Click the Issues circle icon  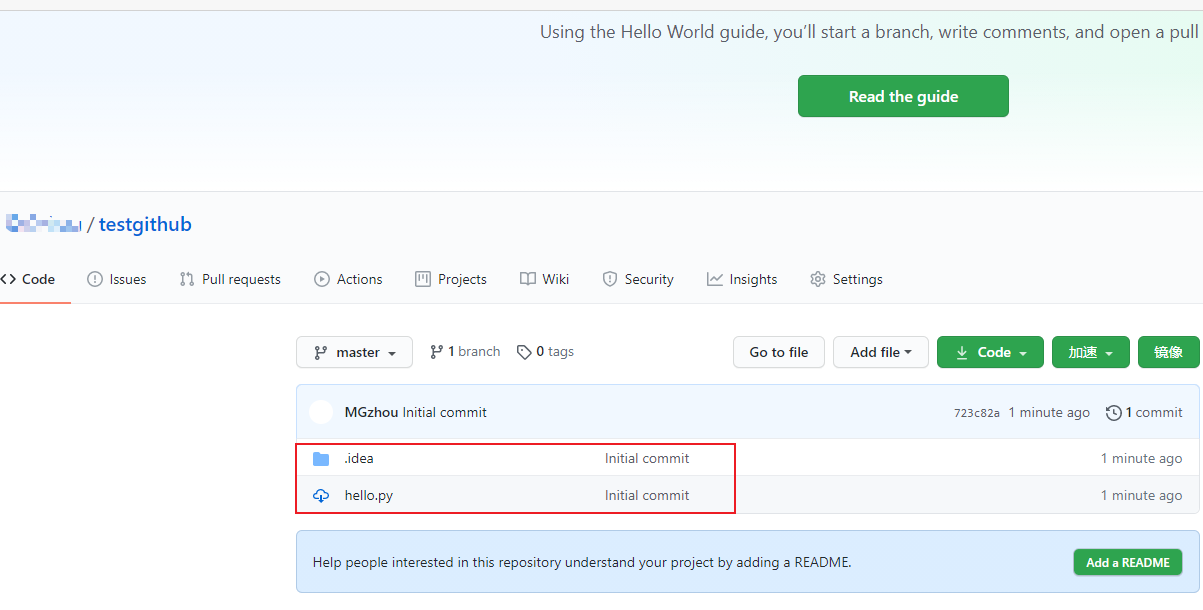coord(95,279)
